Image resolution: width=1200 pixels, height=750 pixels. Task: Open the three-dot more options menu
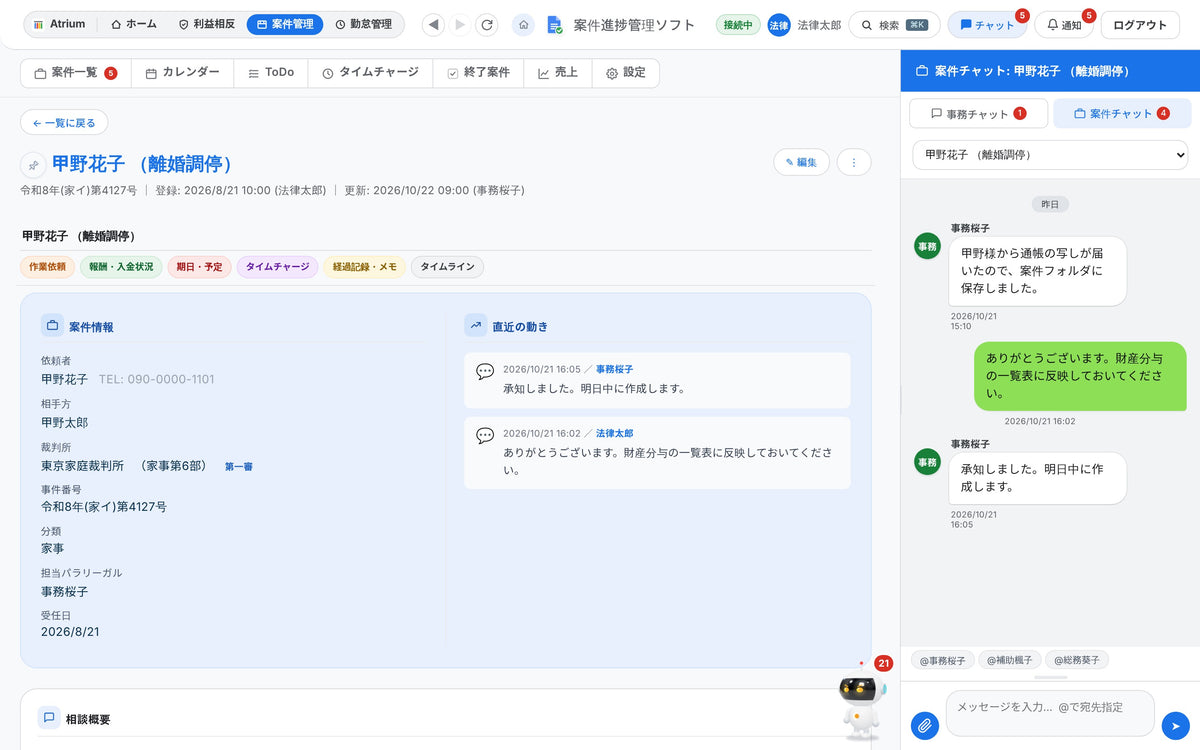854,162
